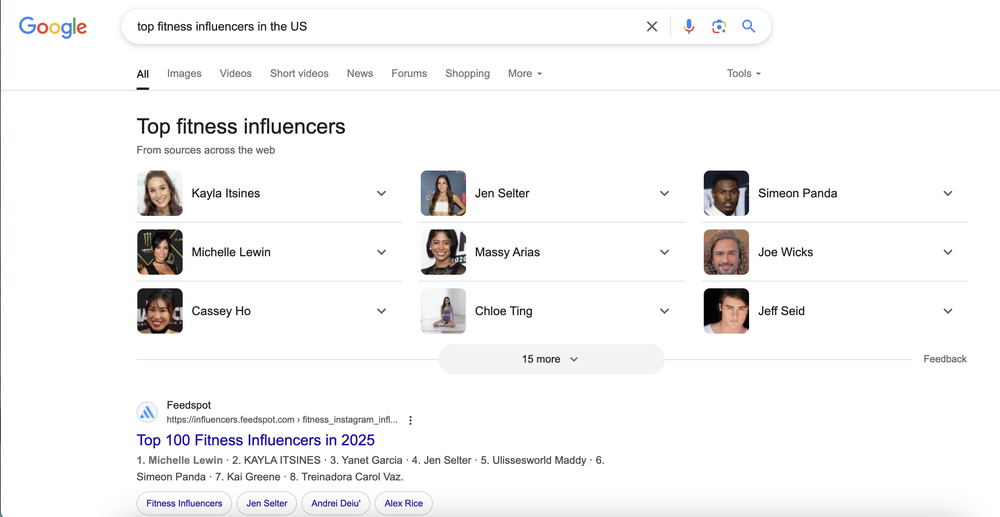This screenshot has height=517, width=1000.
Task: Click the Feedspot site favicon
Action: [x=147, y=412]
